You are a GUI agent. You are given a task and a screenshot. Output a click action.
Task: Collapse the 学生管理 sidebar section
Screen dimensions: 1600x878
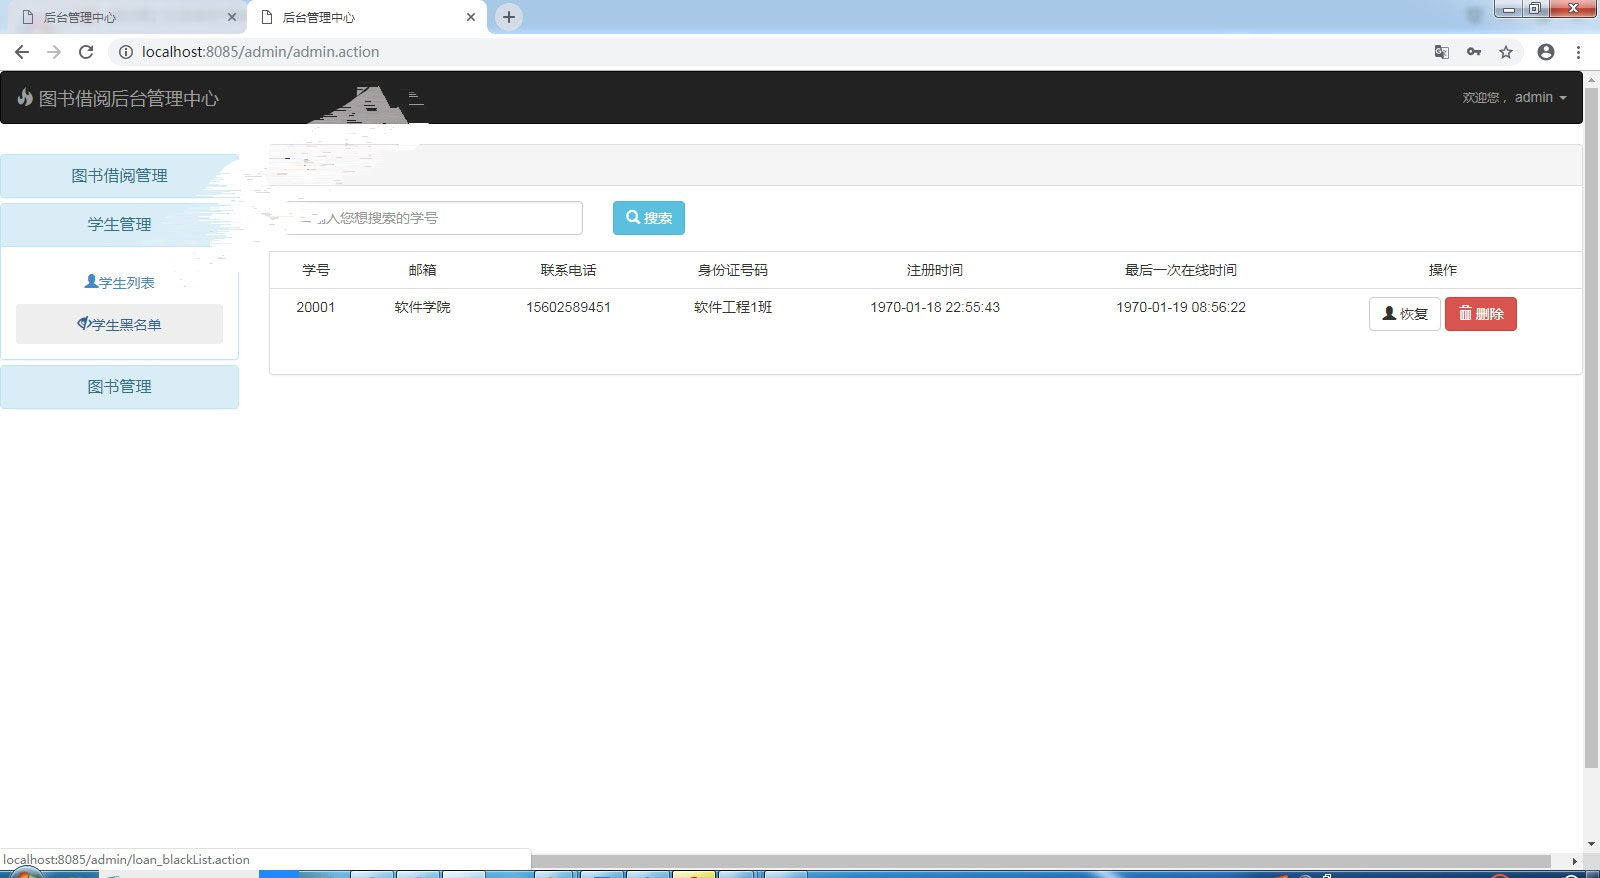click(x=119, y=224)
